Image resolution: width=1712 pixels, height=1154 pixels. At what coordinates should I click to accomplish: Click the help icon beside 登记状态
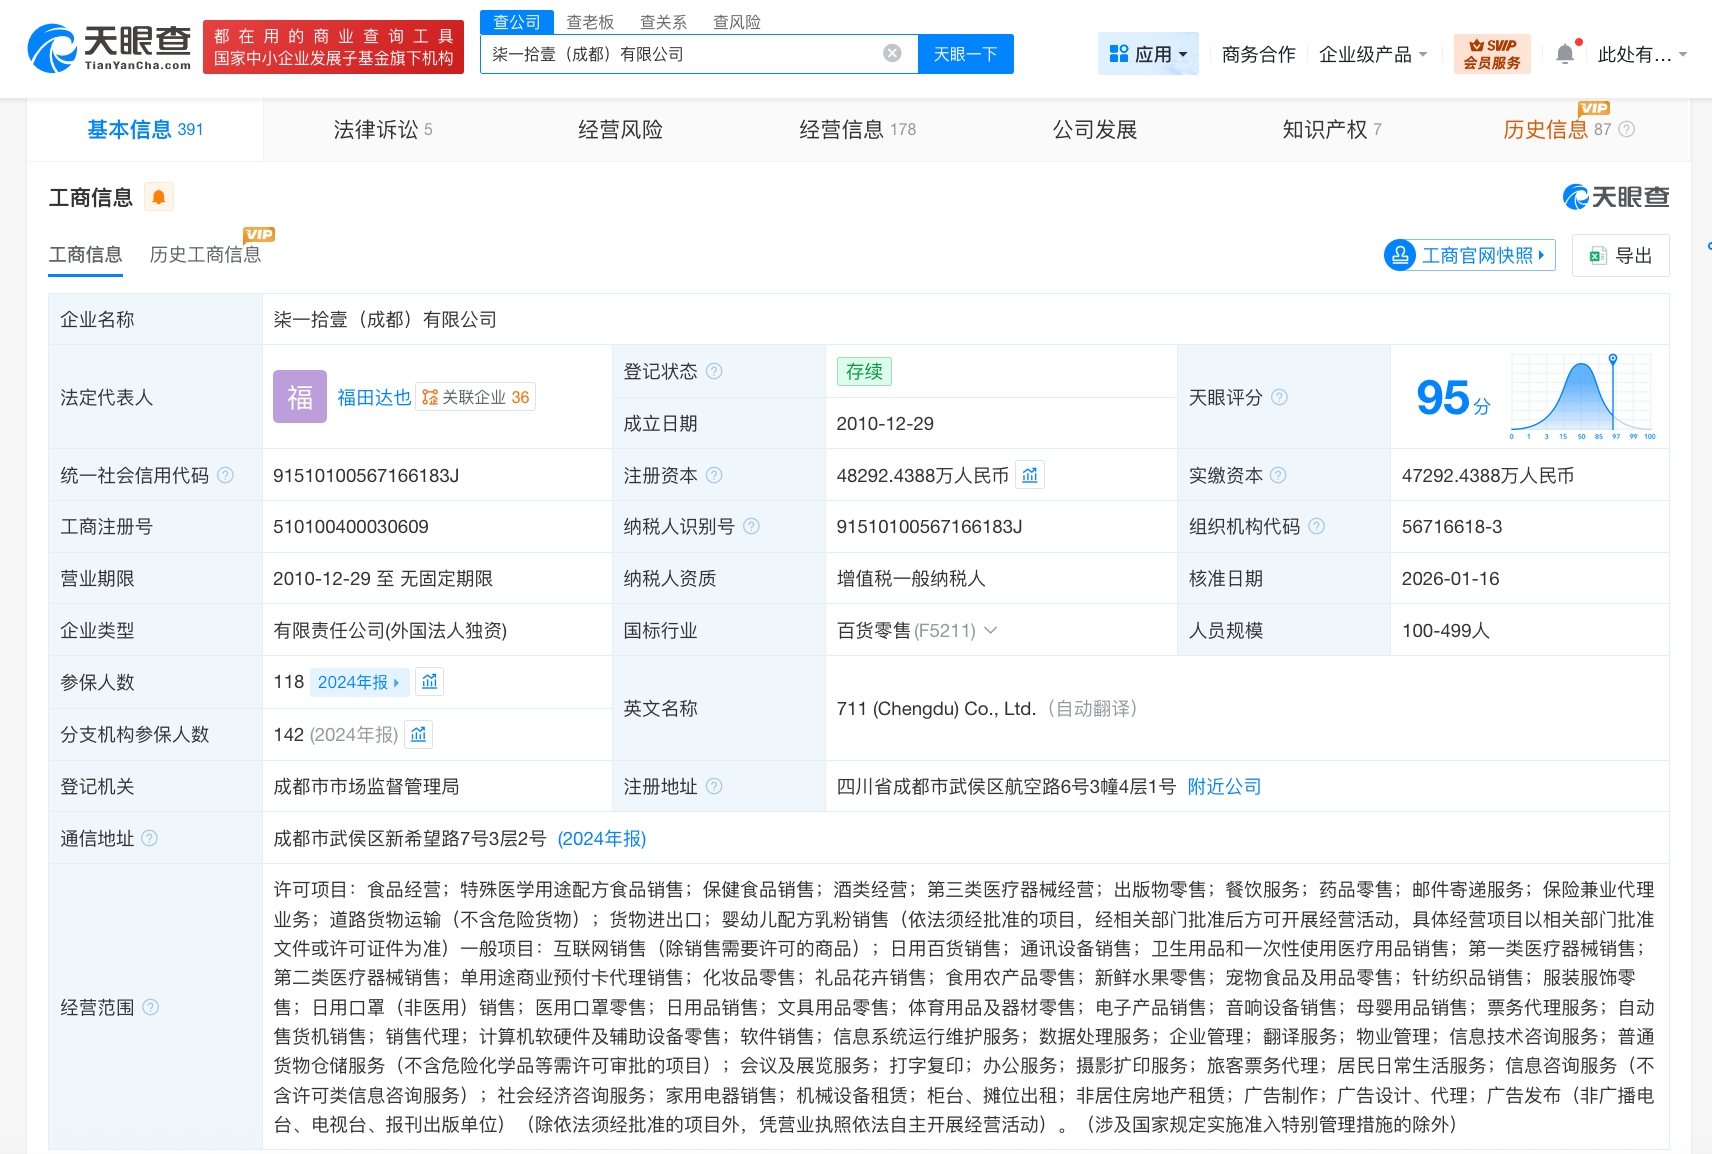pyautogui.click(x=714, y=371)
